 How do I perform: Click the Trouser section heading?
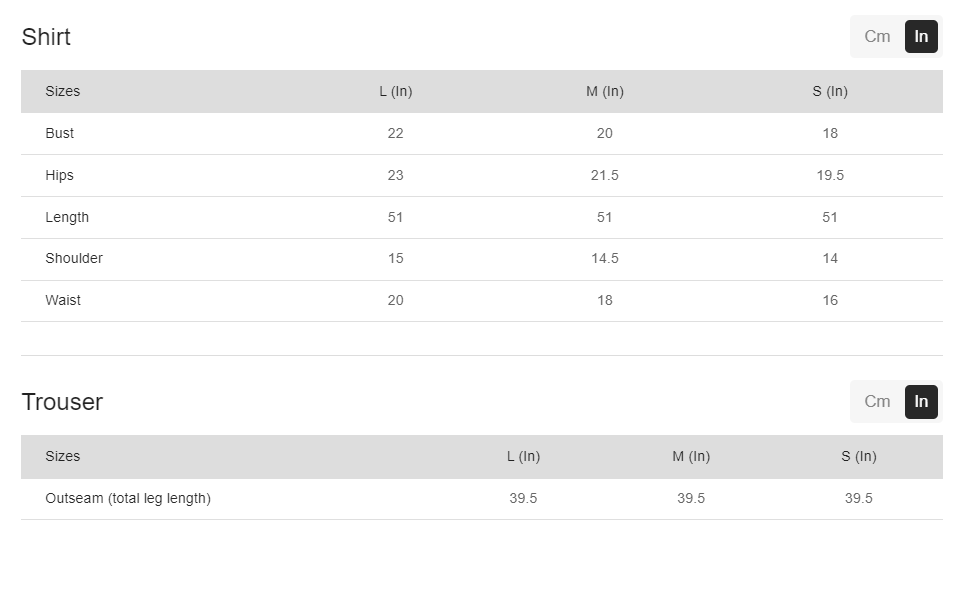[x=62, y=402]
